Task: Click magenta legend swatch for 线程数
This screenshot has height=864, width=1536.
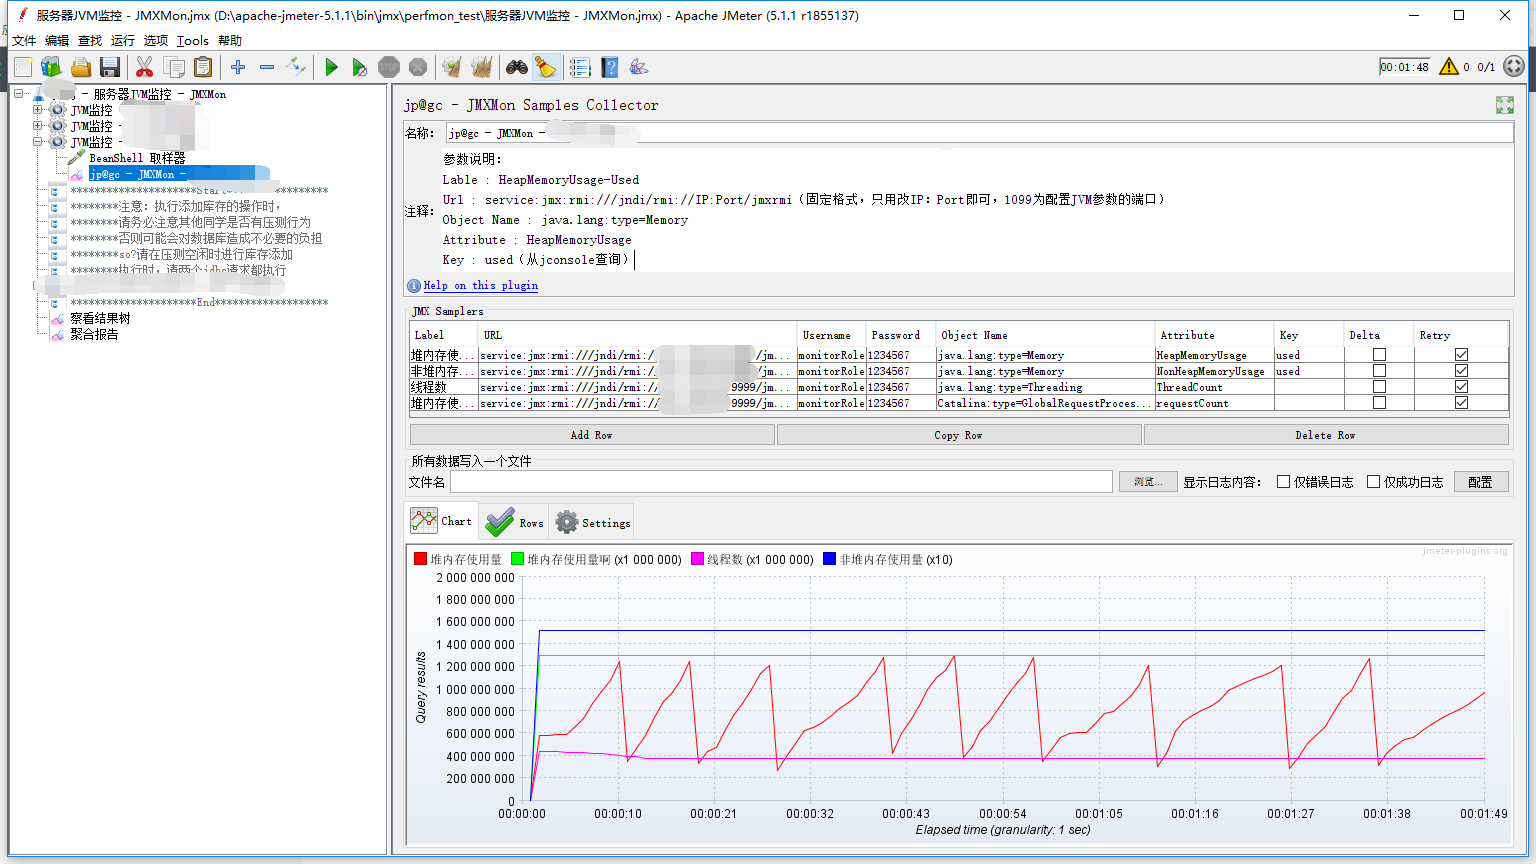Action: tap(698, 559)
